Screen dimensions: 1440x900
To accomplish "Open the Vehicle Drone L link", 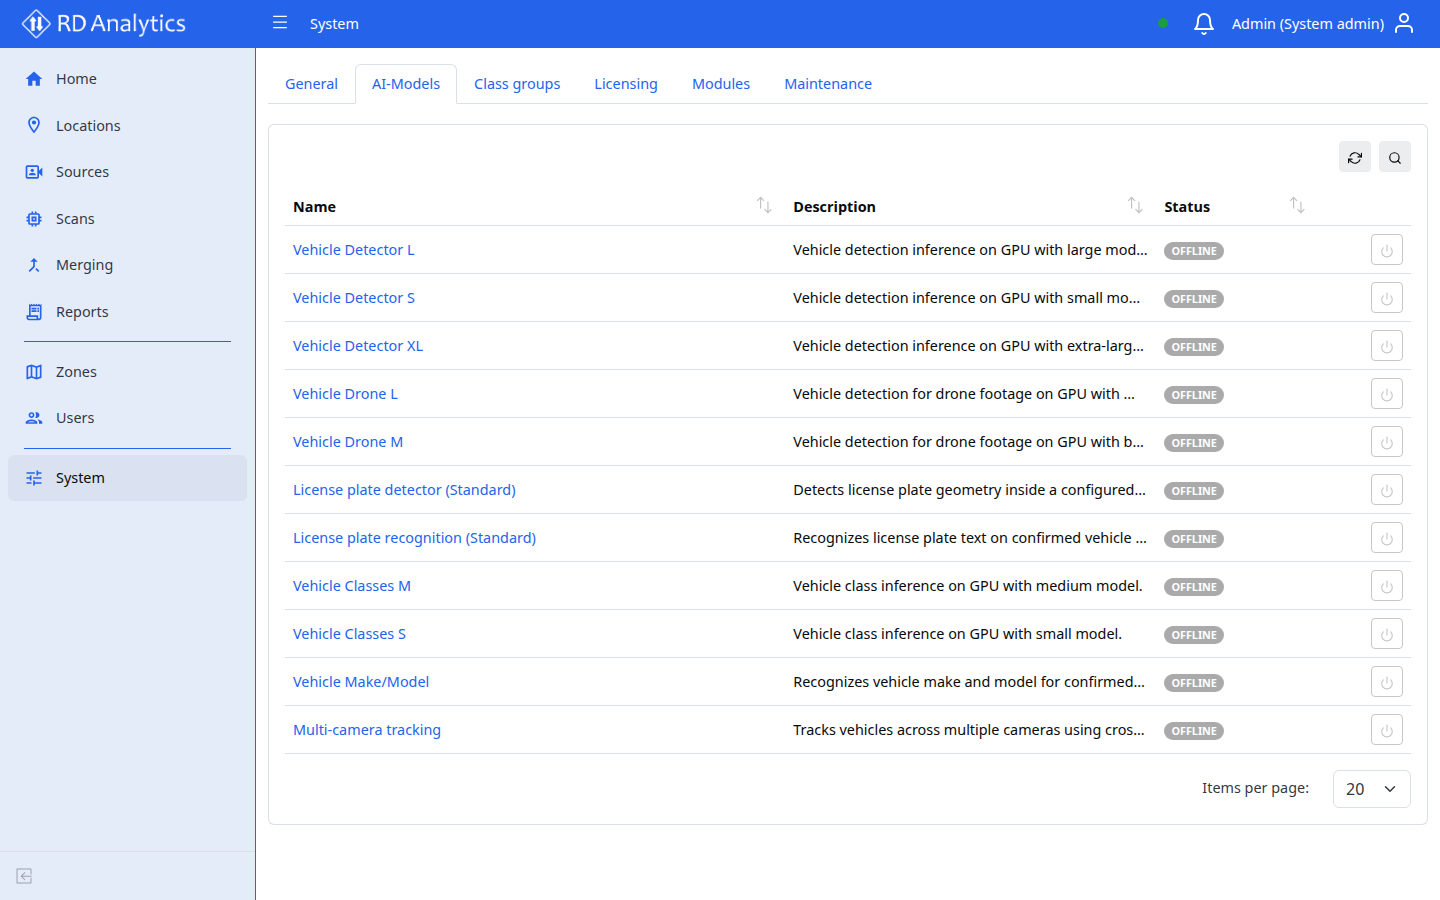I will [x=345, y=394].
